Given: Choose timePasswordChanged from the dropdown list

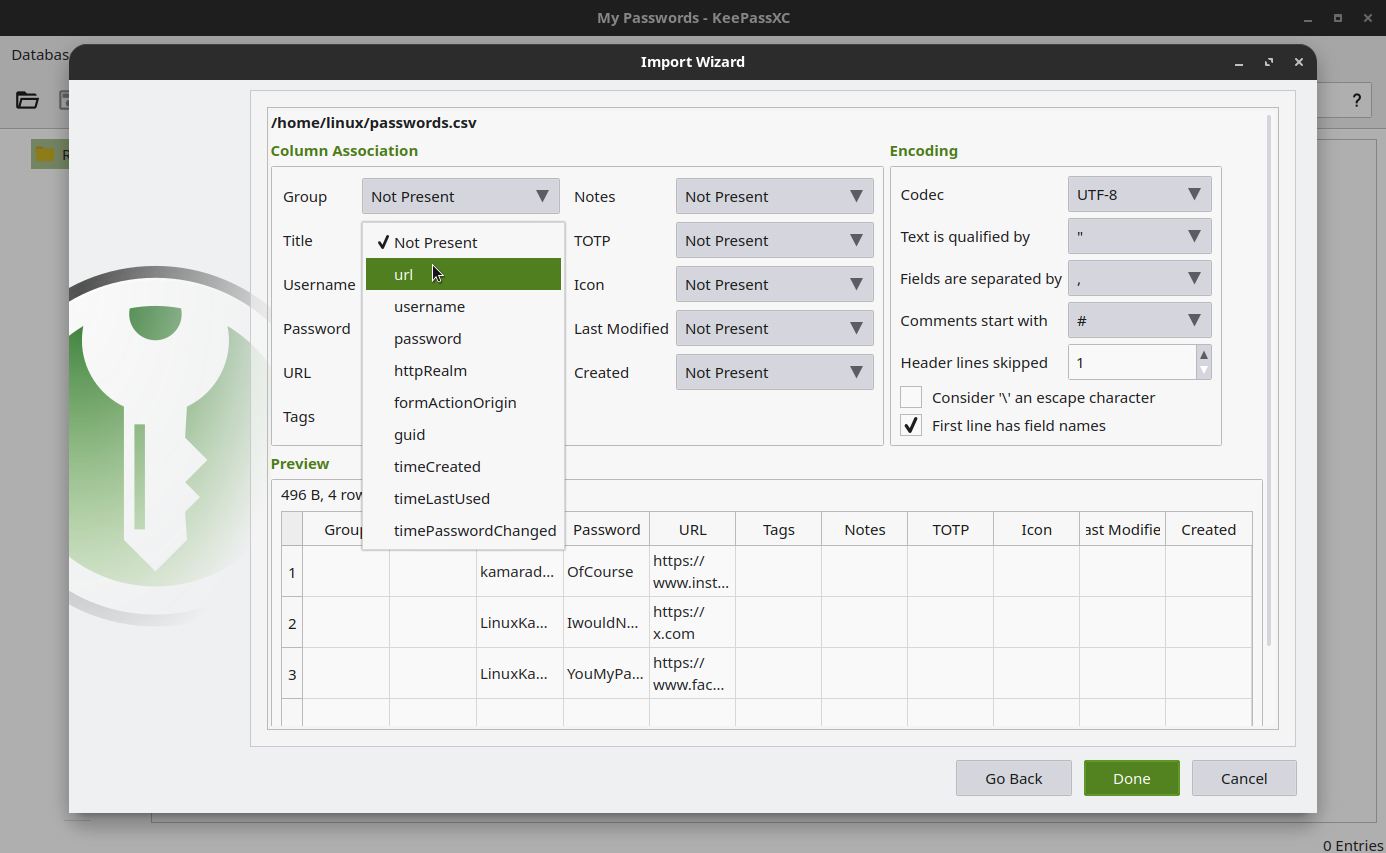Looking at the screenshot, I should click(x=463, y=530).
